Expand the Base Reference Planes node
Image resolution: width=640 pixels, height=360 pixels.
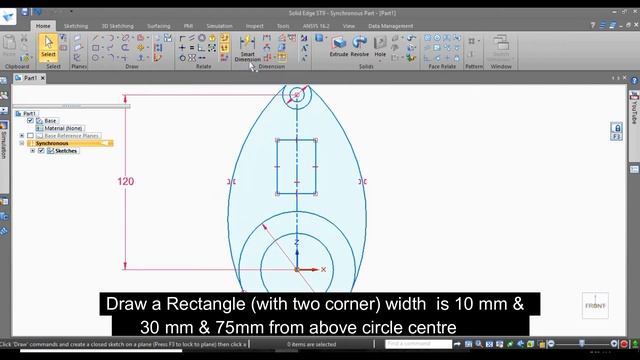point(22,136)
